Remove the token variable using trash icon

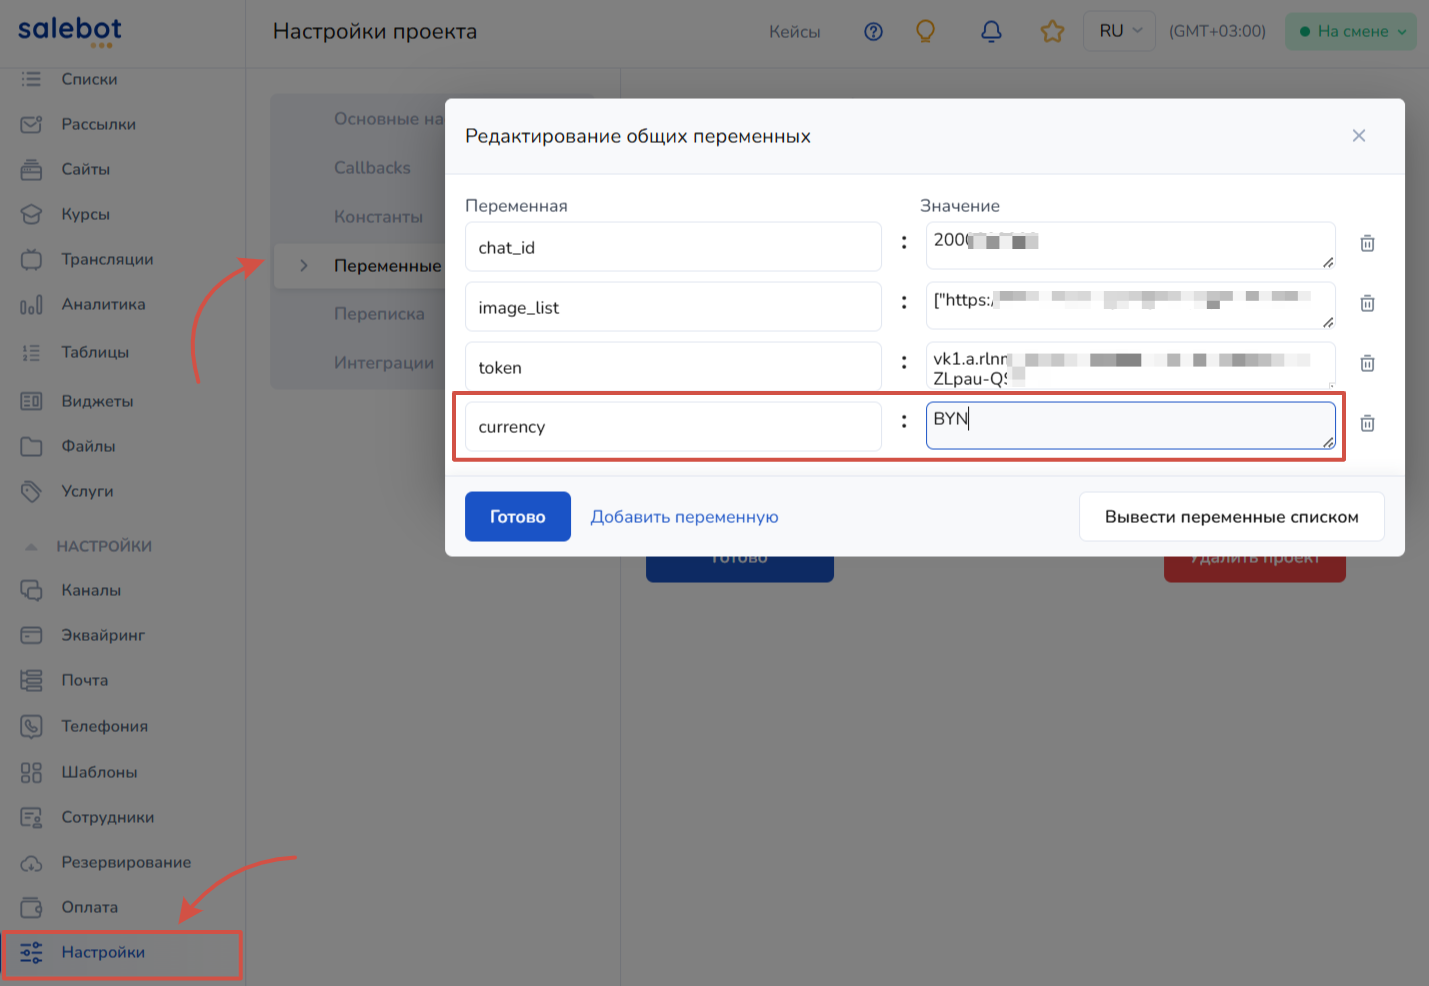(x=1367, y=364)
